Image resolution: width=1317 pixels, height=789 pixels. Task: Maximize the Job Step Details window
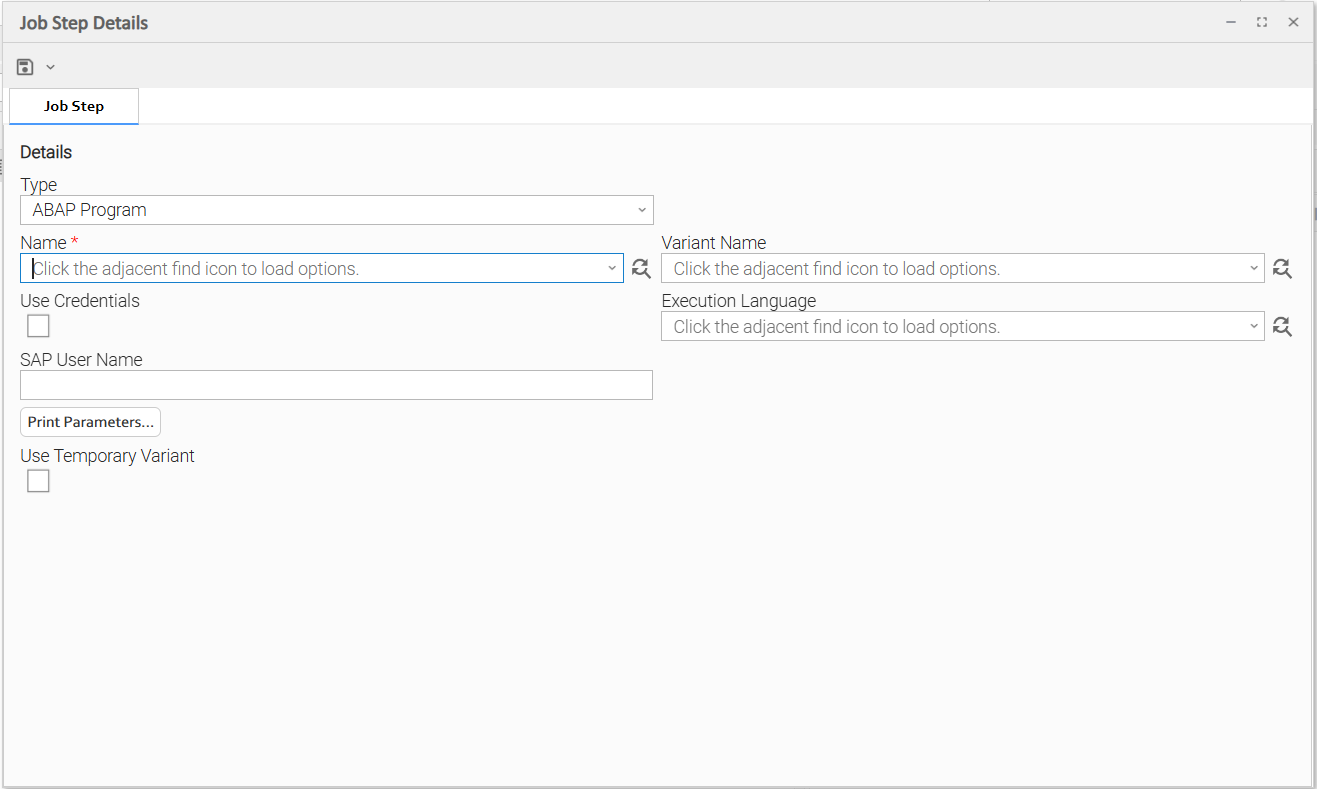(1262, 22)
